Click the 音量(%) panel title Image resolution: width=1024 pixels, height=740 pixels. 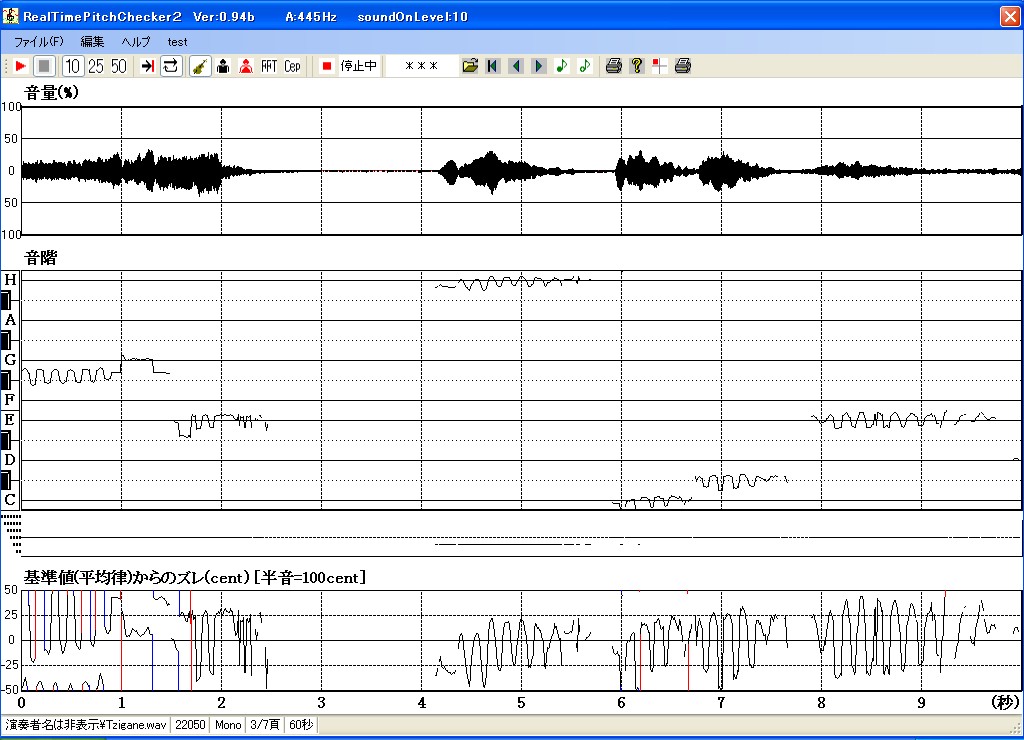51,93
